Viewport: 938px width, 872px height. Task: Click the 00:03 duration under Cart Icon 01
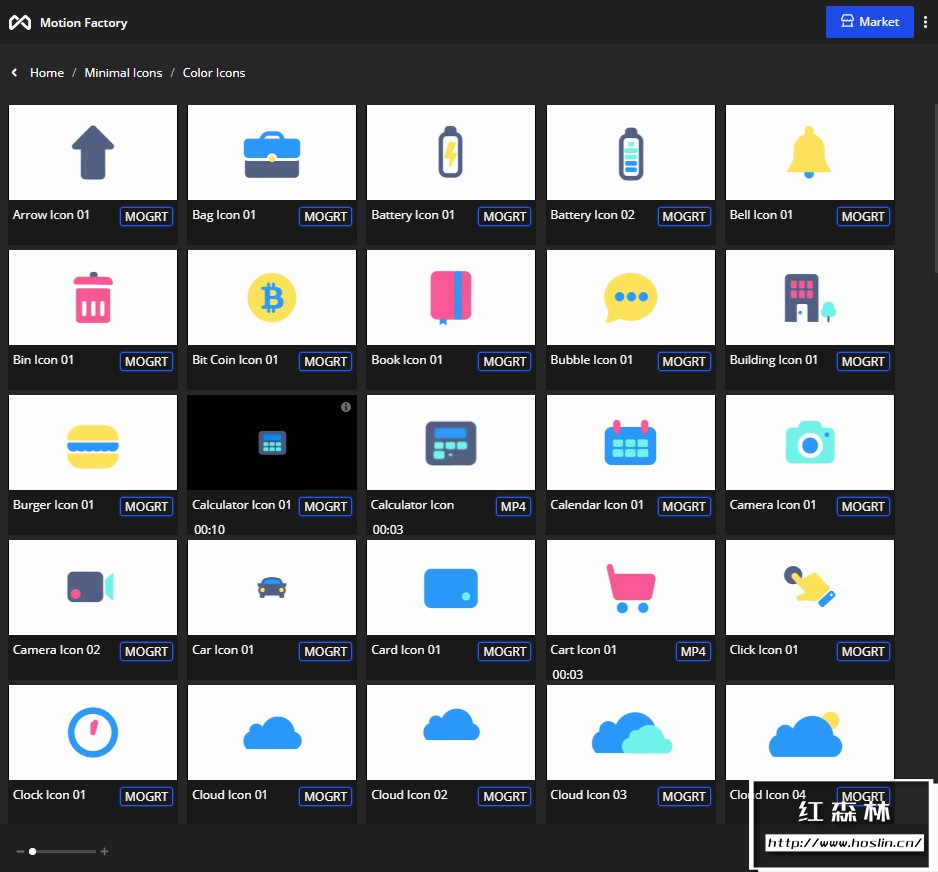pos(568,675)
